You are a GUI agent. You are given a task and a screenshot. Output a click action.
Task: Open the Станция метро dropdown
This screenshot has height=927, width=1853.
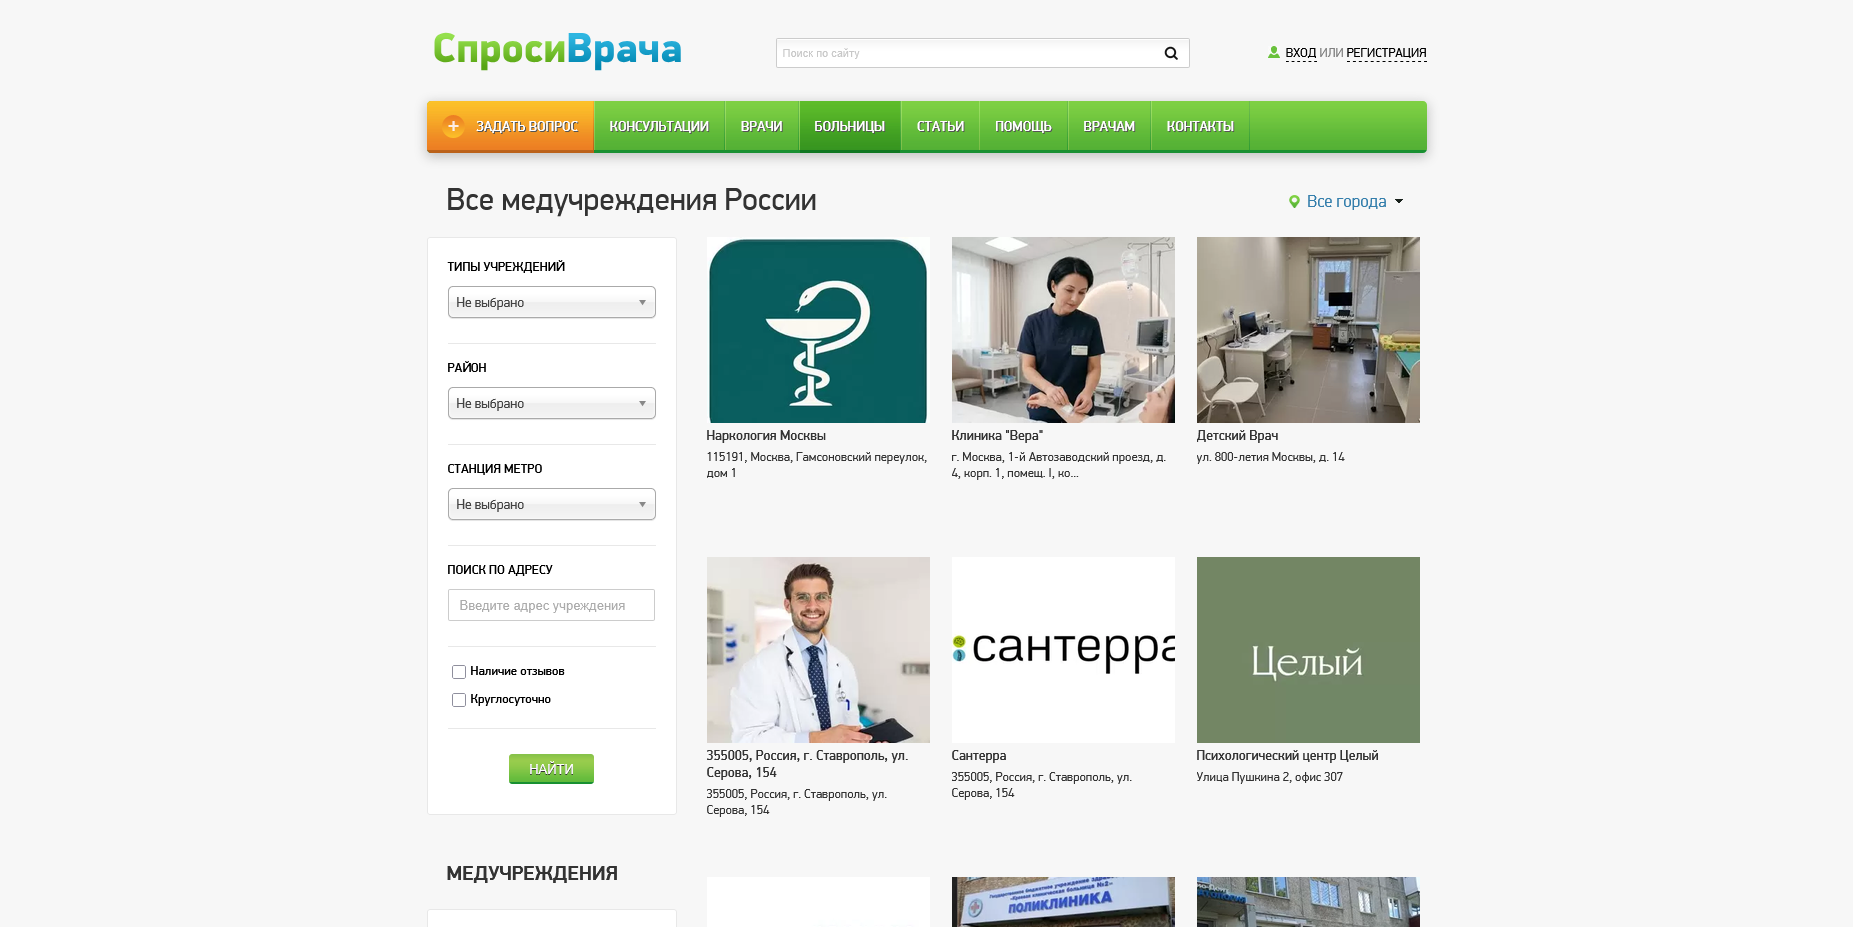[552, 504]
